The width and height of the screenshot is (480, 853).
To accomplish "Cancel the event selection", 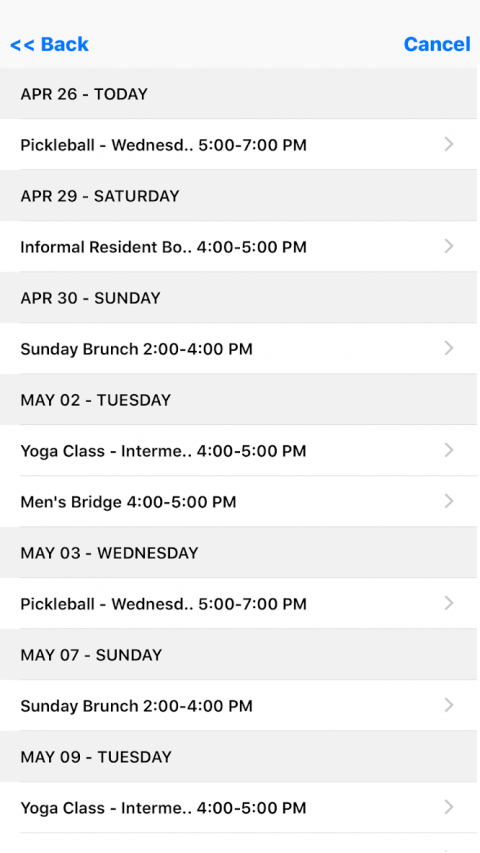I will click(437, 44).
